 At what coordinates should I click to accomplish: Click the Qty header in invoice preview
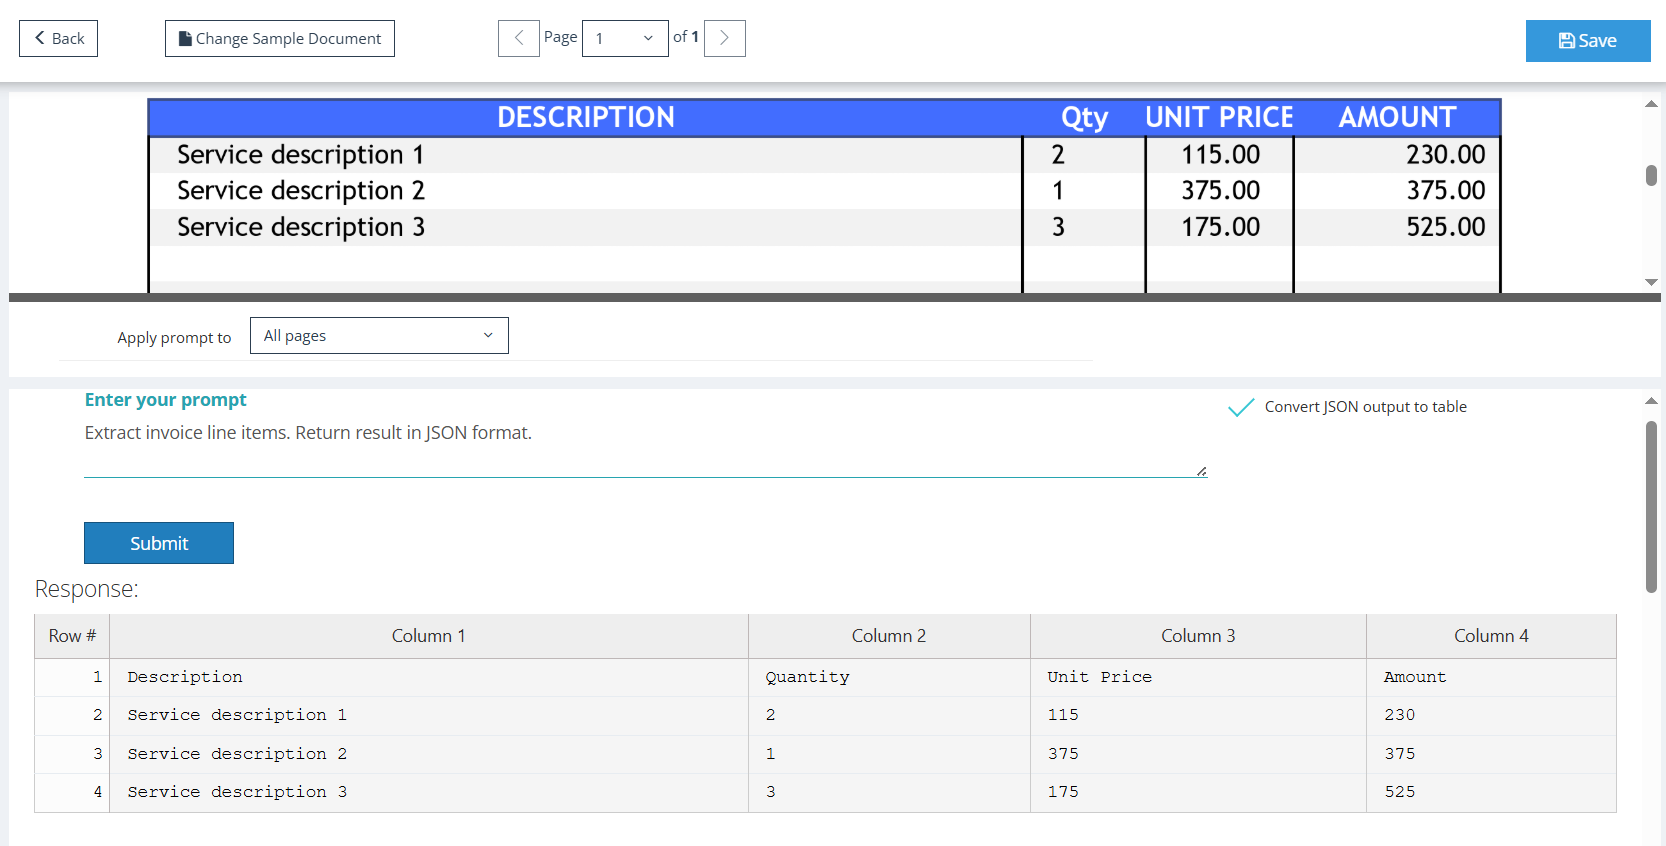1085,118
